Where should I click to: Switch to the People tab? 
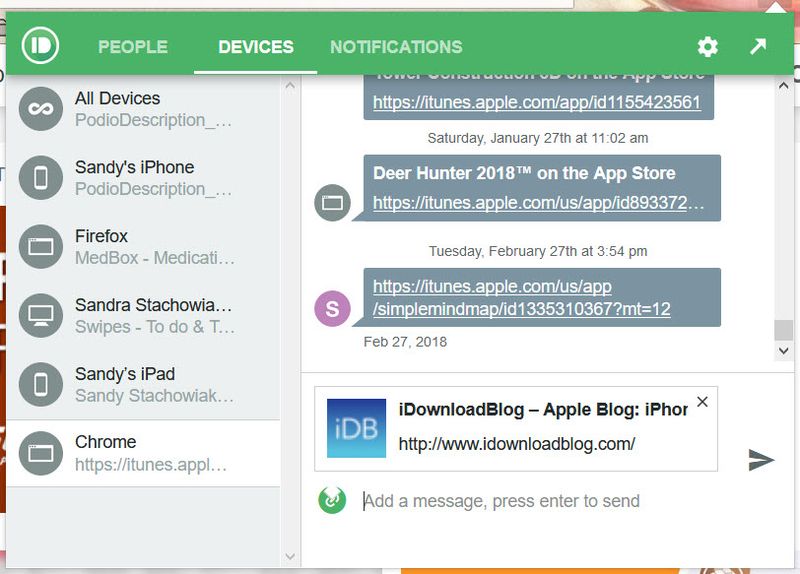tap(133, 47)
